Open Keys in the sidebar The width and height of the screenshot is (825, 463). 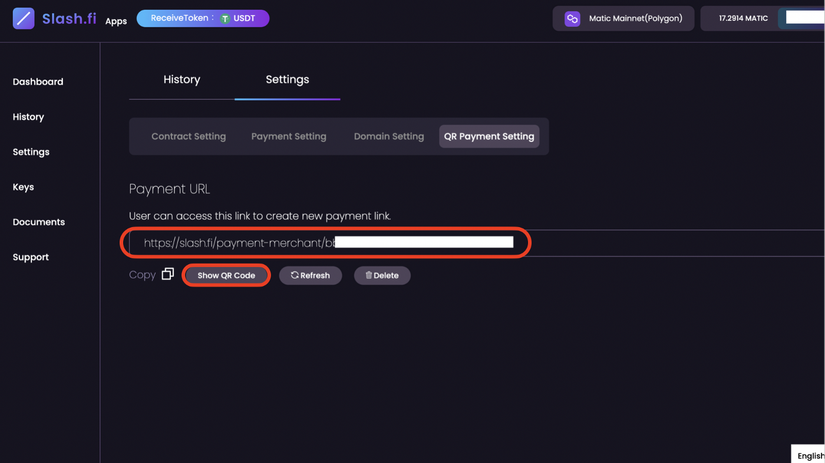pyautogui.click(x=23, y=187)
